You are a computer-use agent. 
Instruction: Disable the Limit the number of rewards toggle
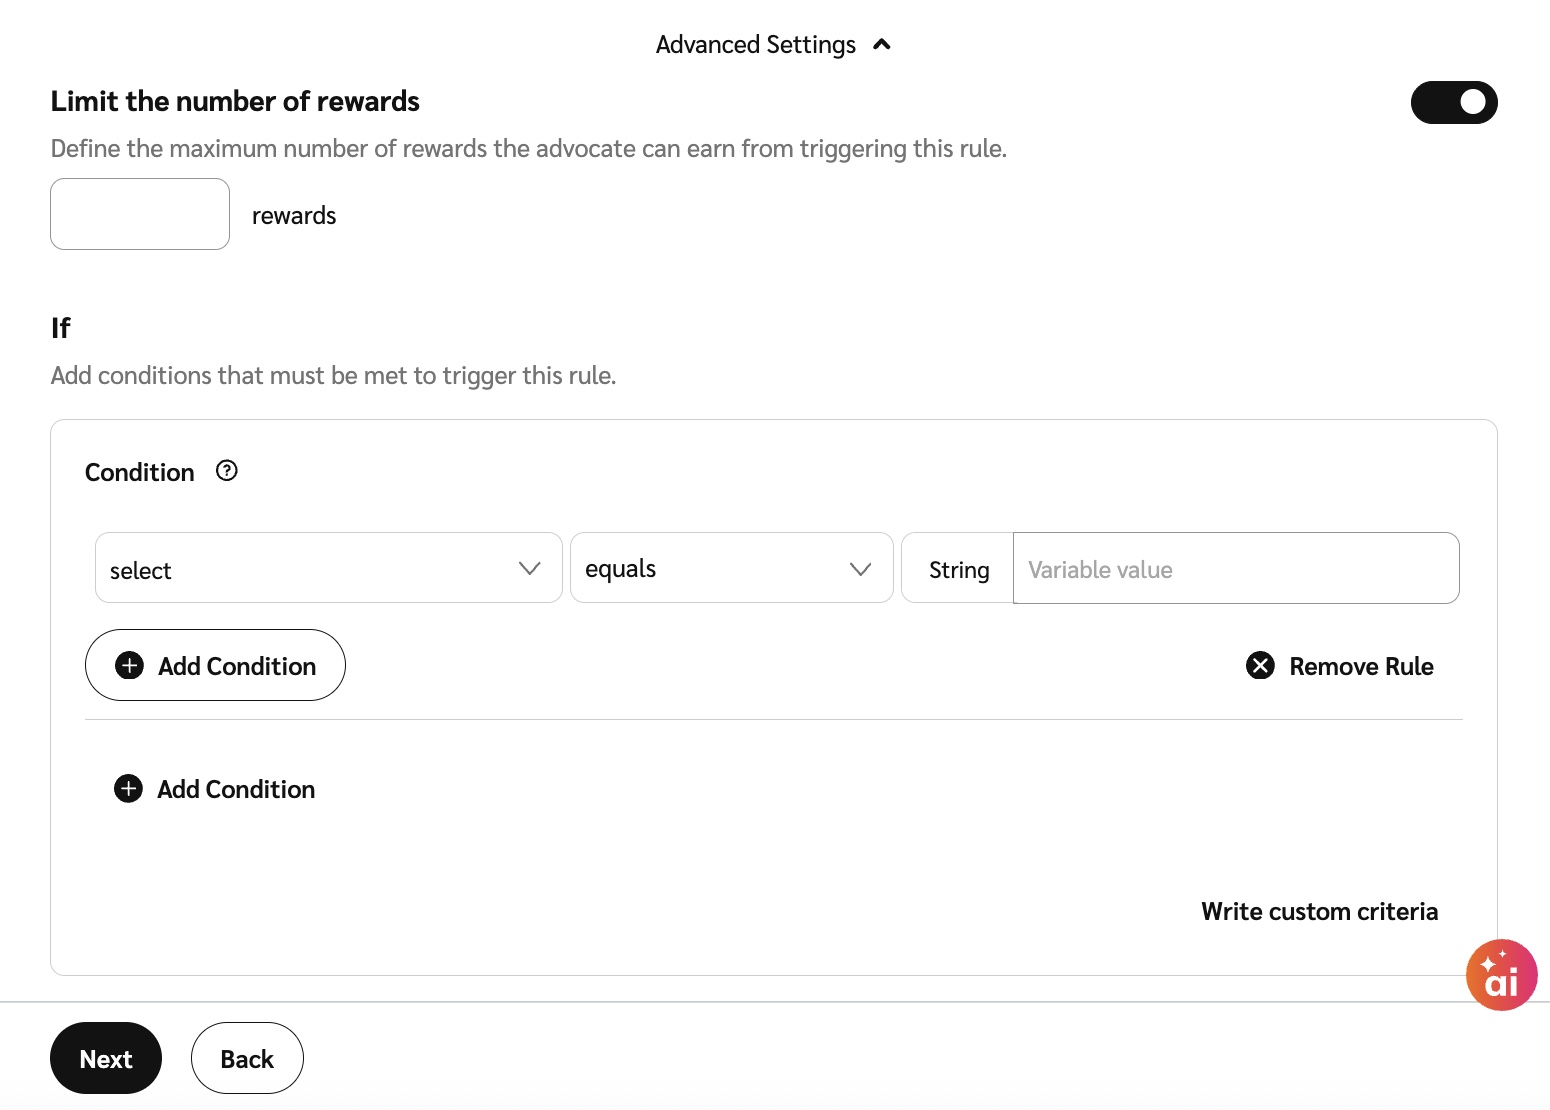click(x=1453, y=102)
